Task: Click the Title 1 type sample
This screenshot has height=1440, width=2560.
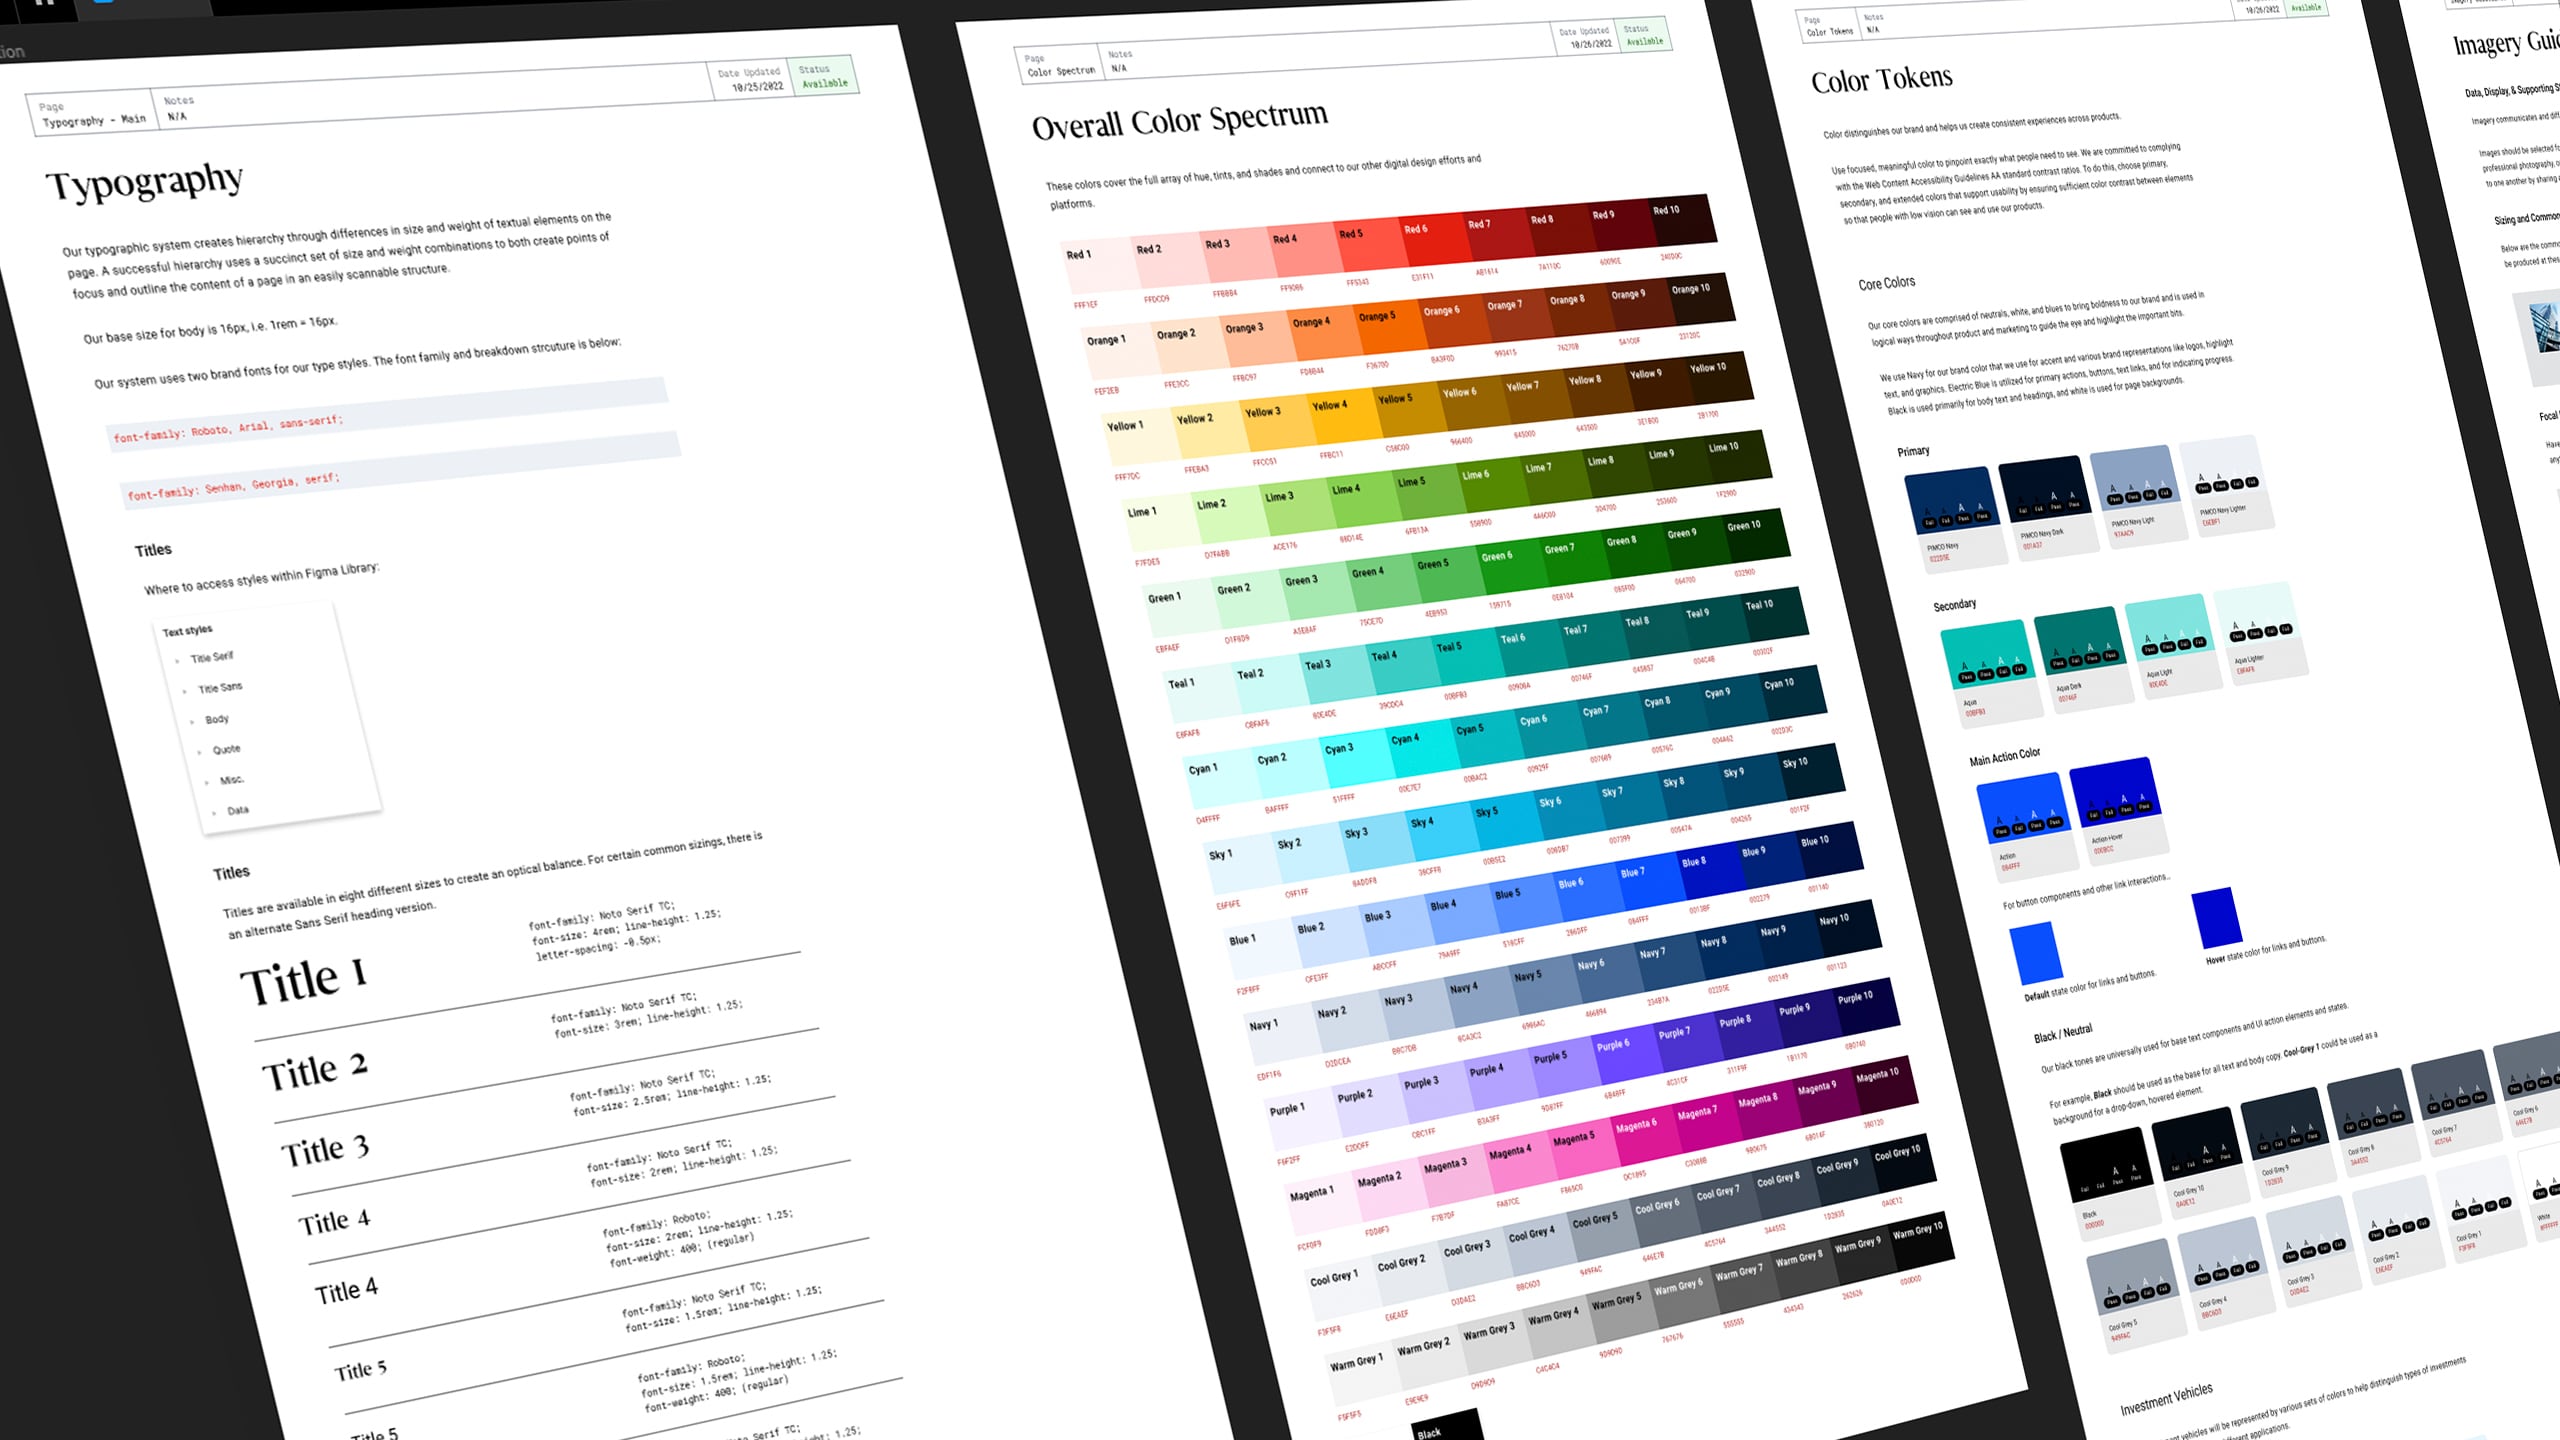Action: [304, 980]
